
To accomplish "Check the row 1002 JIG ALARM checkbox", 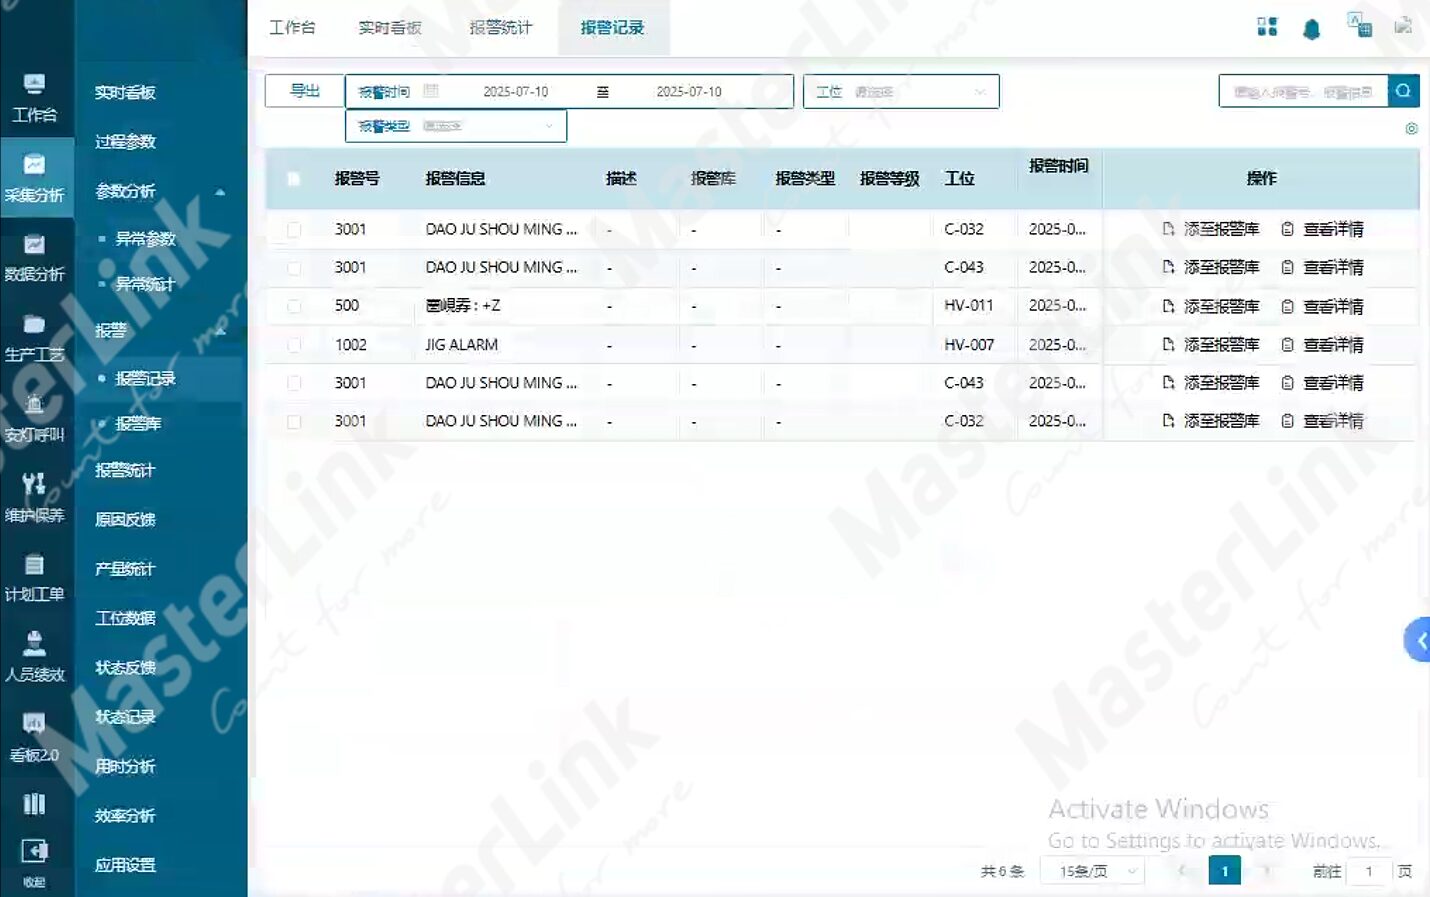I will coord(294,345).
